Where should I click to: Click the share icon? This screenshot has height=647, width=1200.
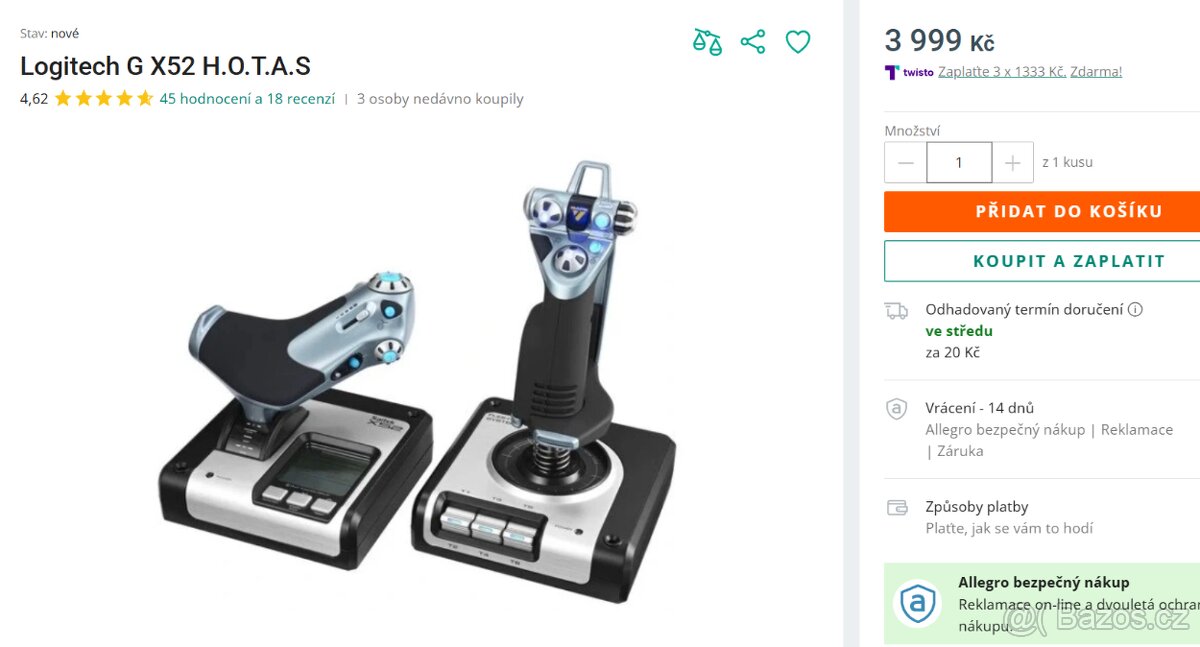pos(753,42)
